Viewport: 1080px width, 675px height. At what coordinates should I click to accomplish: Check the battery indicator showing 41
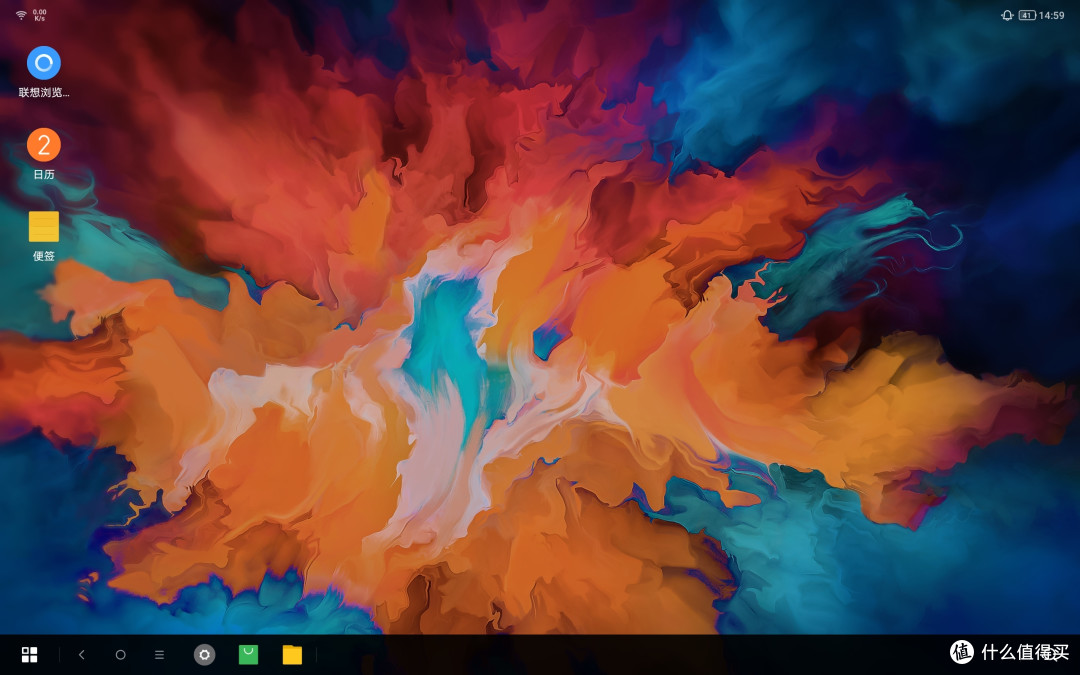click(1027, 15)
